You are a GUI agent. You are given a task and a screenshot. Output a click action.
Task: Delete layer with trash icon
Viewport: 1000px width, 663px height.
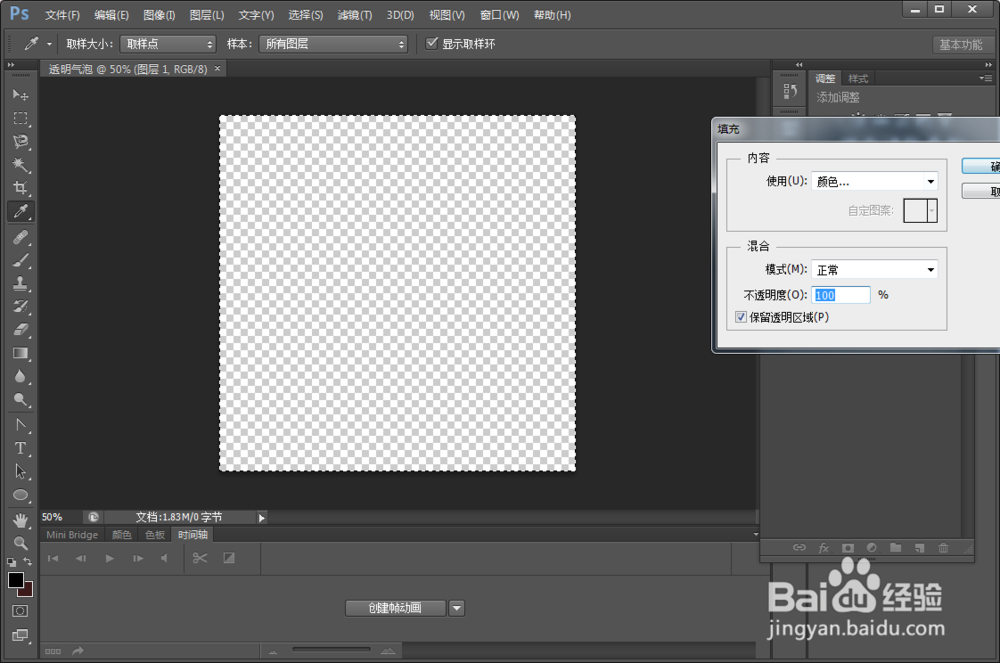click(943, 548)
